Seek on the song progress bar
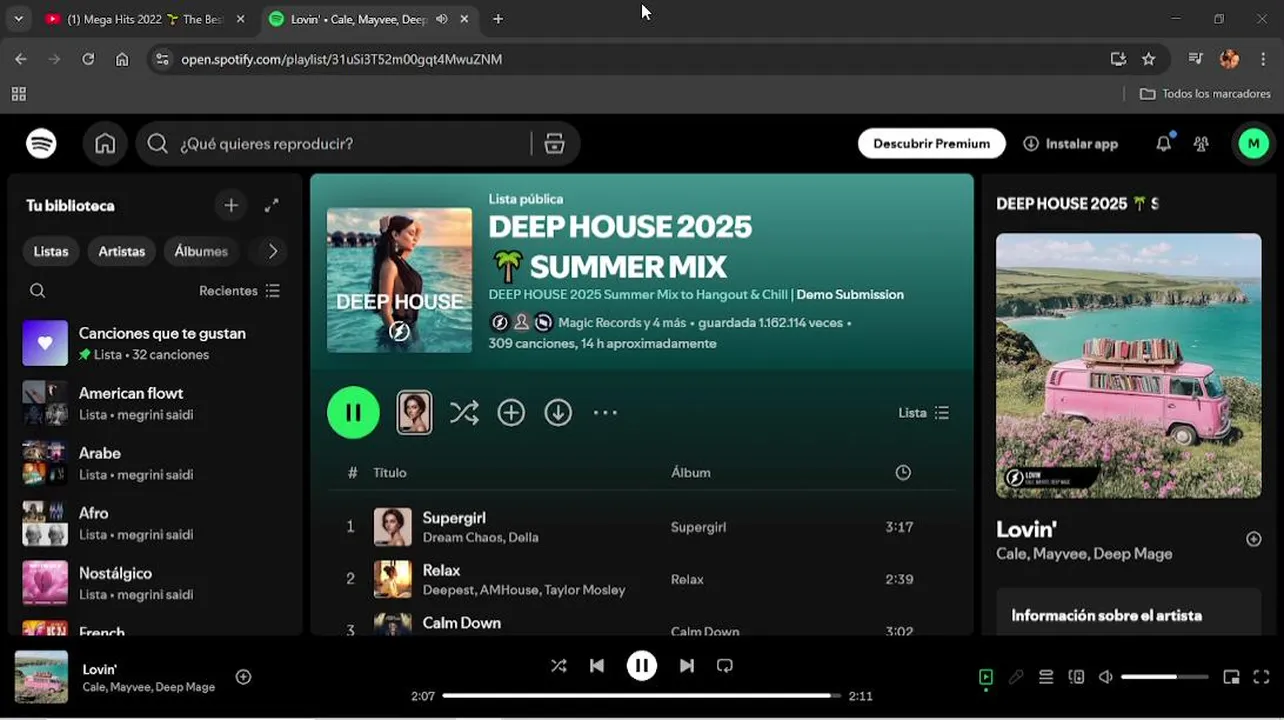The image size is (1284, 720). (642, 696)
